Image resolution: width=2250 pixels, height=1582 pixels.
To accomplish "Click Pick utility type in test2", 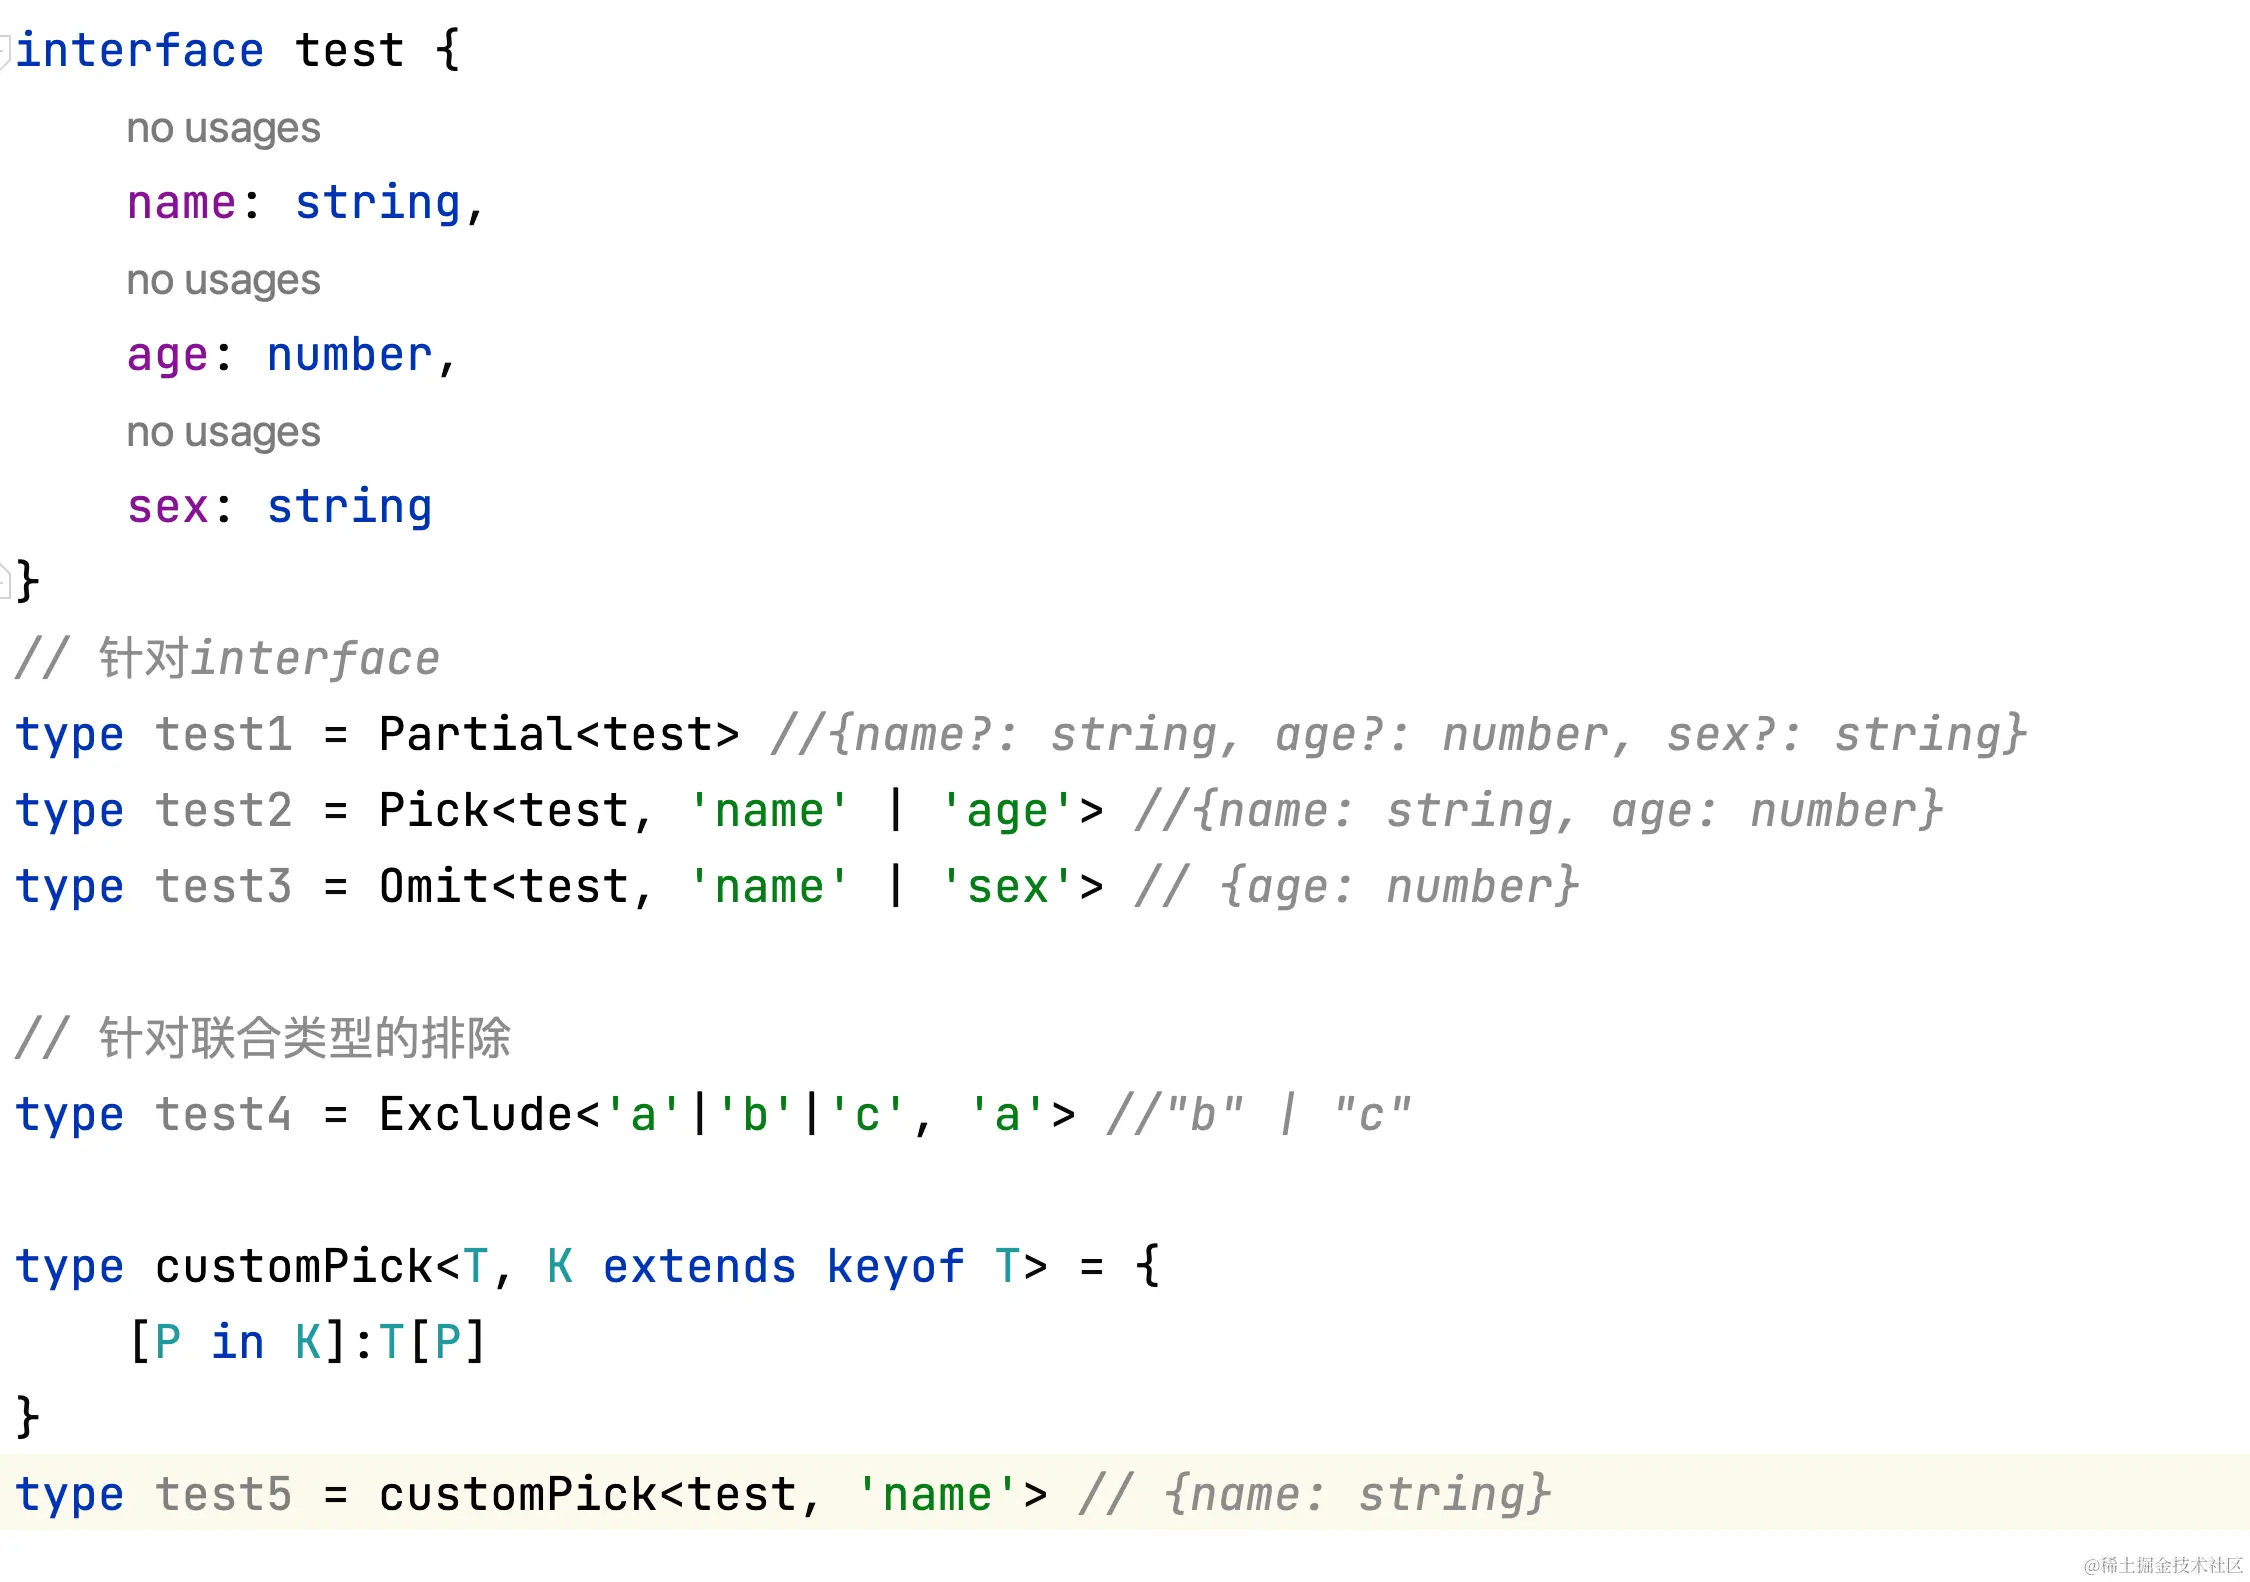I will click(x=433, y=811).
